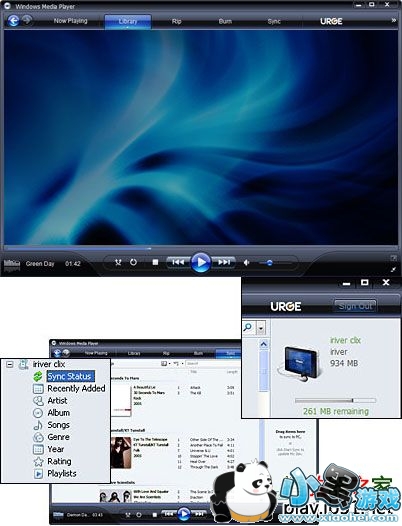Turn on shuffle in the large player
Image resolution: width=402 pixels, height=526 pixels.
(x=118, y=262)
